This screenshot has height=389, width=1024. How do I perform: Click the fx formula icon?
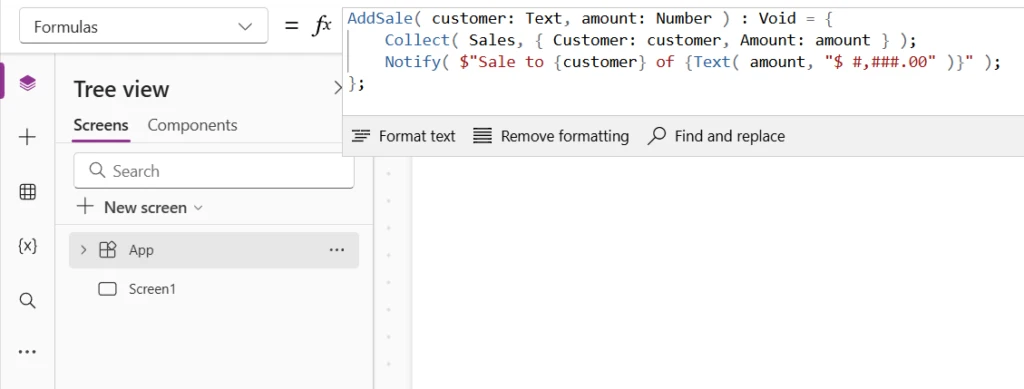[322, 26]
